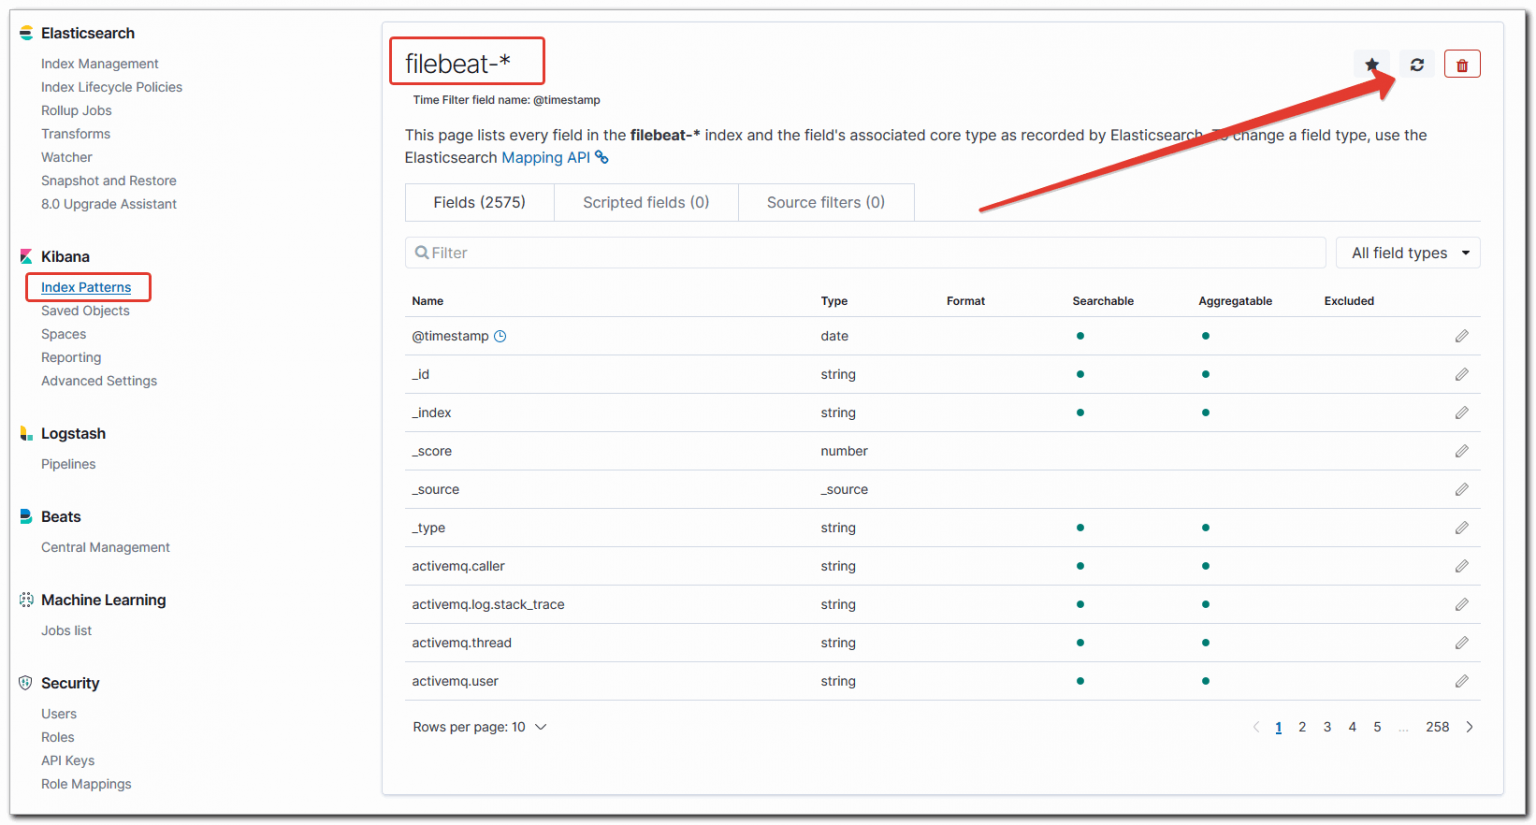Open Security Users page
The height and width of the screenshot is (825, 1536).
pyautogui.click(x=58, y=714)
